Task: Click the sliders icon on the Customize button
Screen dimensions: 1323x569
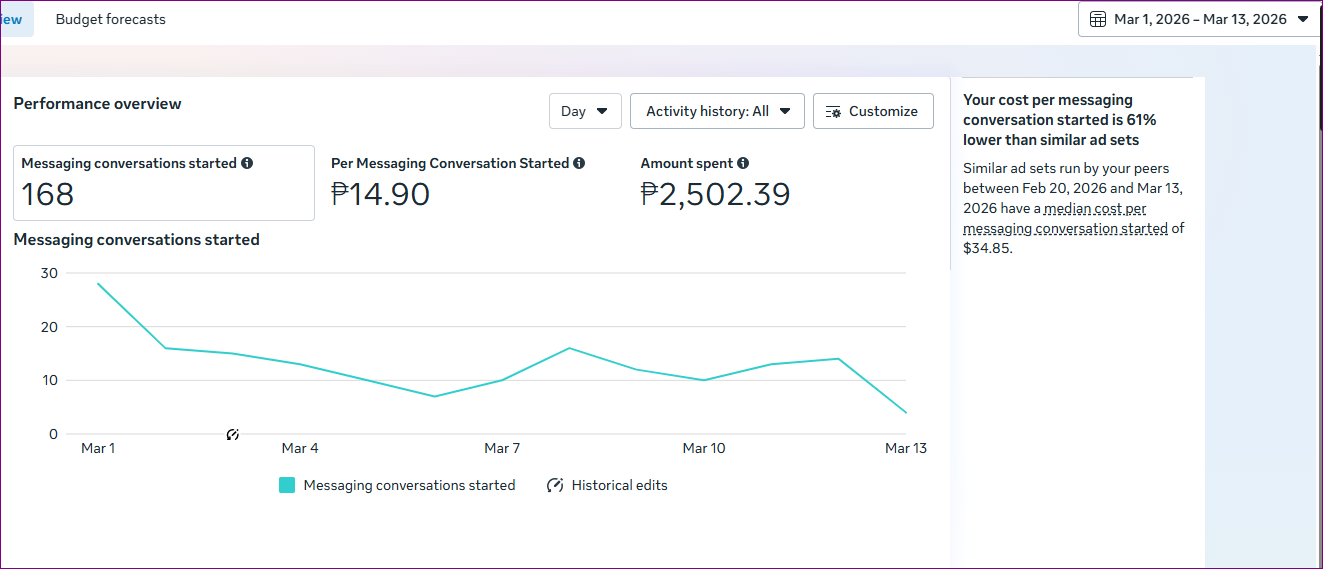Action: tap(834, 112)
